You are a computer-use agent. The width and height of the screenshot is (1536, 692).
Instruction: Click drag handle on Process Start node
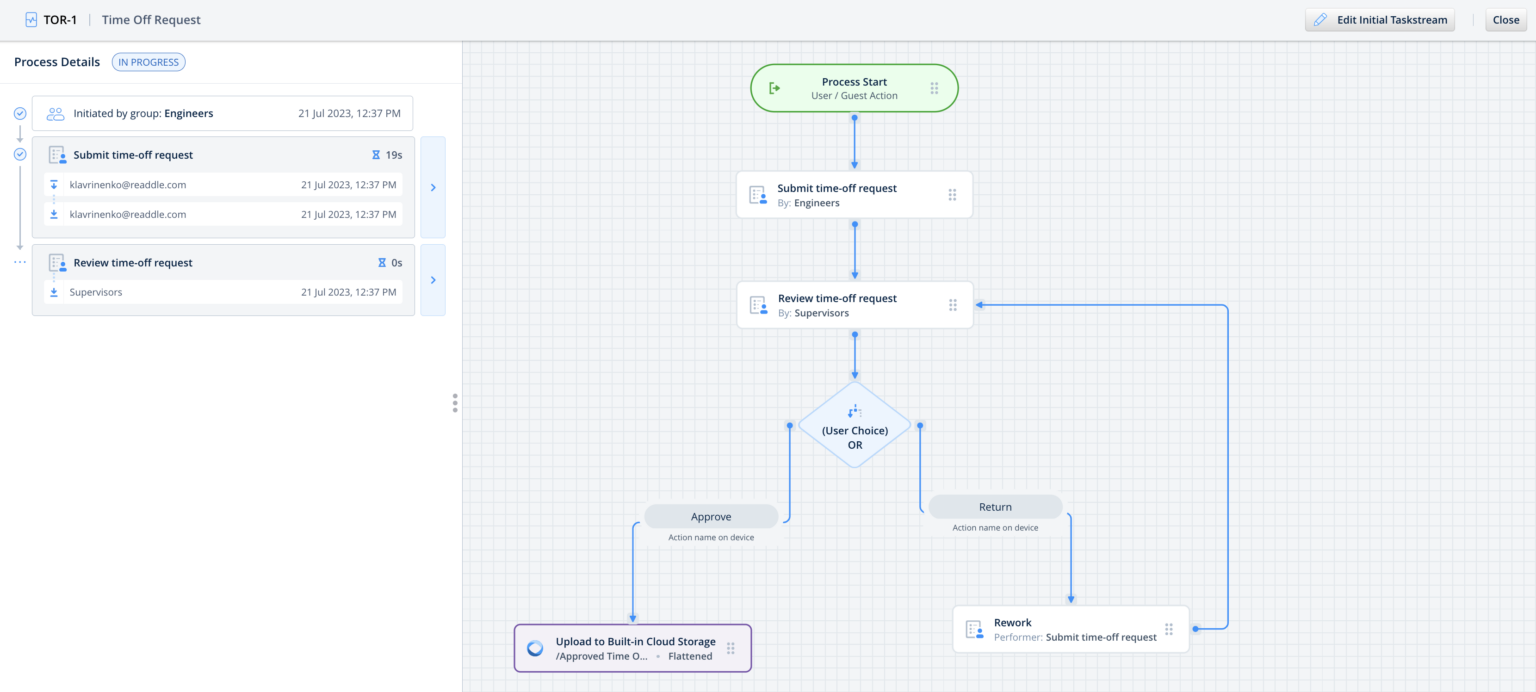tap(934, 88)
